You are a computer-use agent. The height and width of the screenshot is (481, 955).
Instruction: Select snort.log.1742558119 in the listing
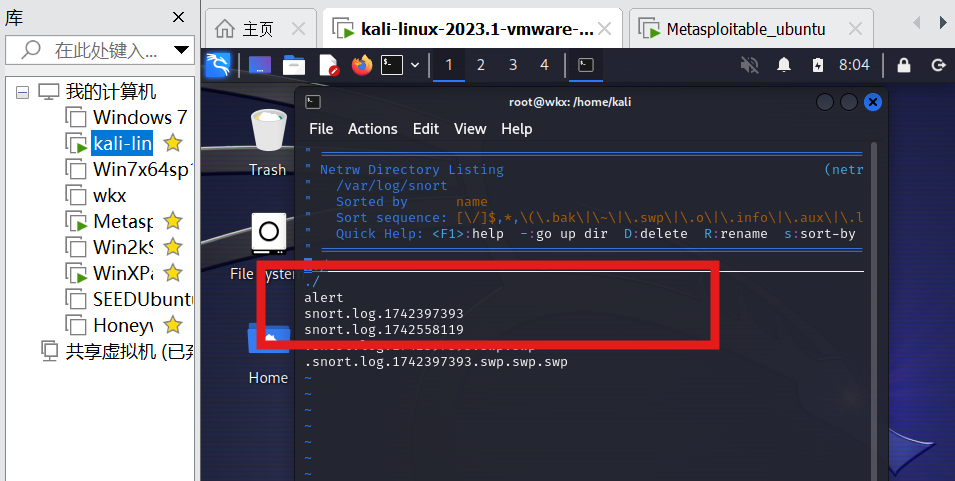pyautogui.click(x=384, y=329)
